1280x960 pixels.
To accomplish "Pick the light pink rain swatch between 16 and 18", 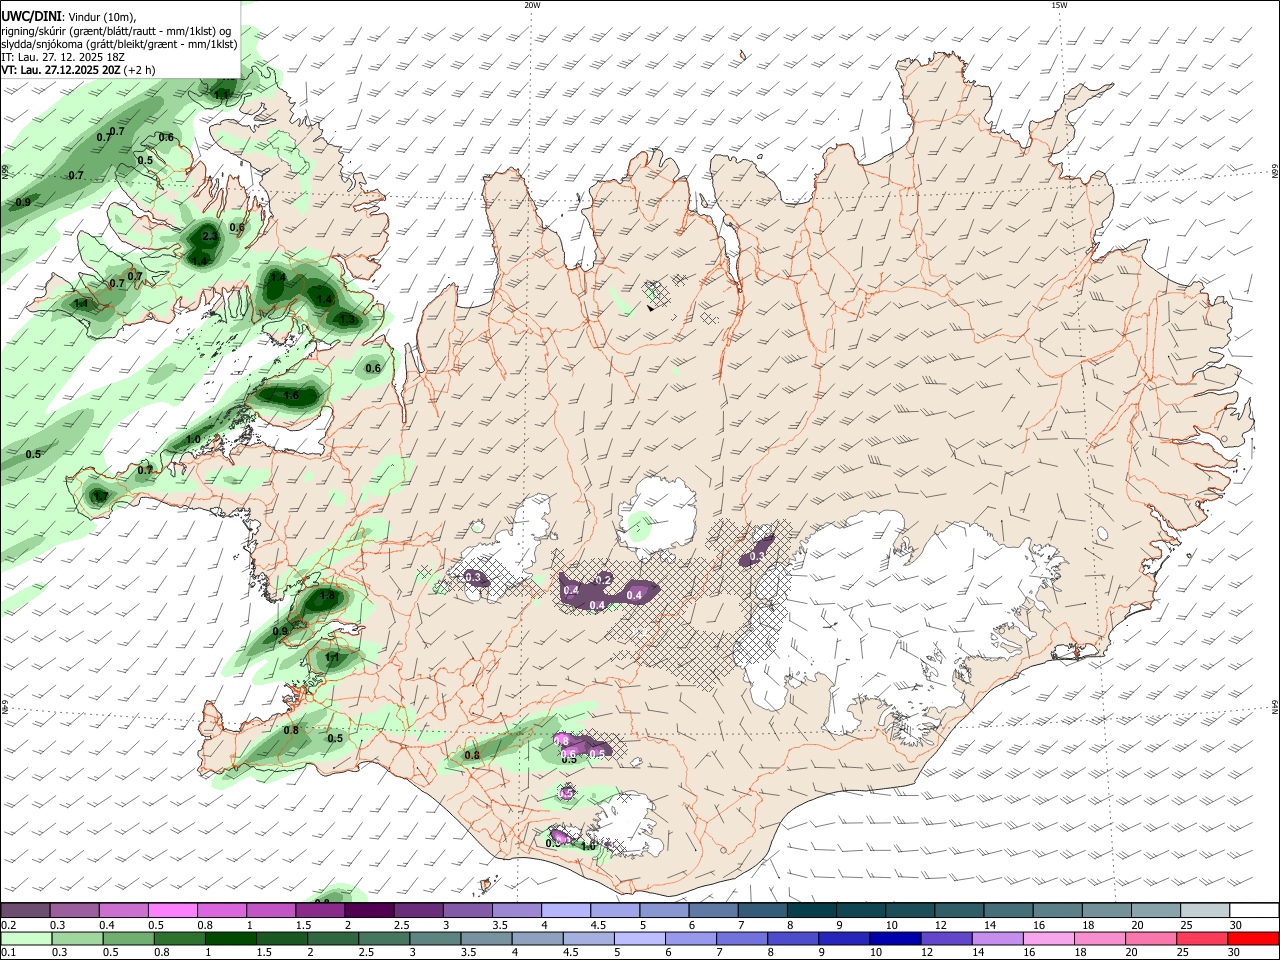I will (1050, 939).
